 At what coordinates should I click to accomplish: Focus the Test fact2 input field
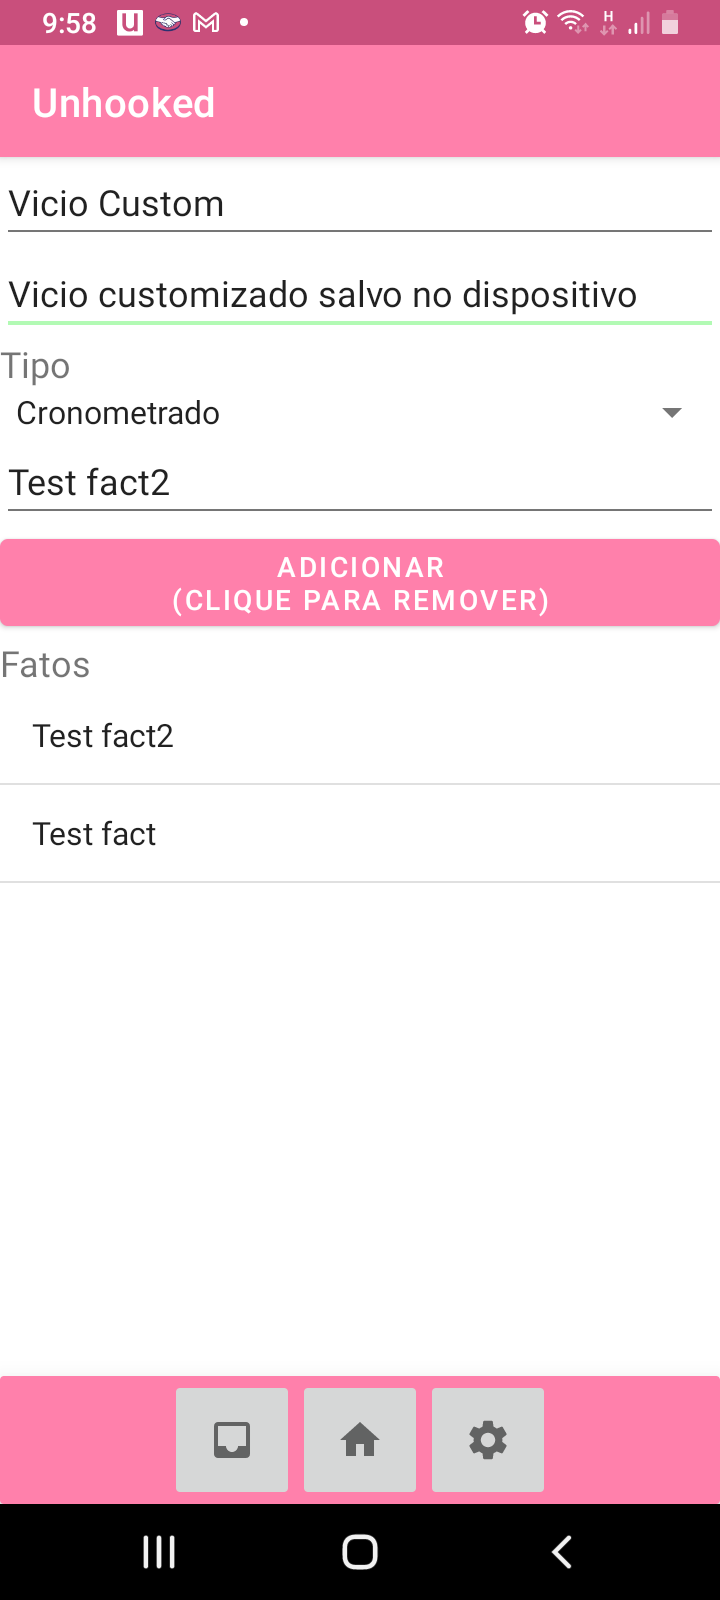(x=360, y=483)
